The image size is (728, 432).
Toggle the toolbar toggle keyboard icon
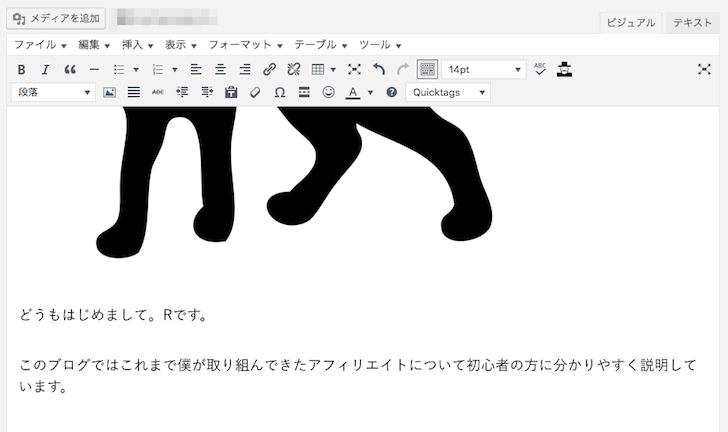427,69
